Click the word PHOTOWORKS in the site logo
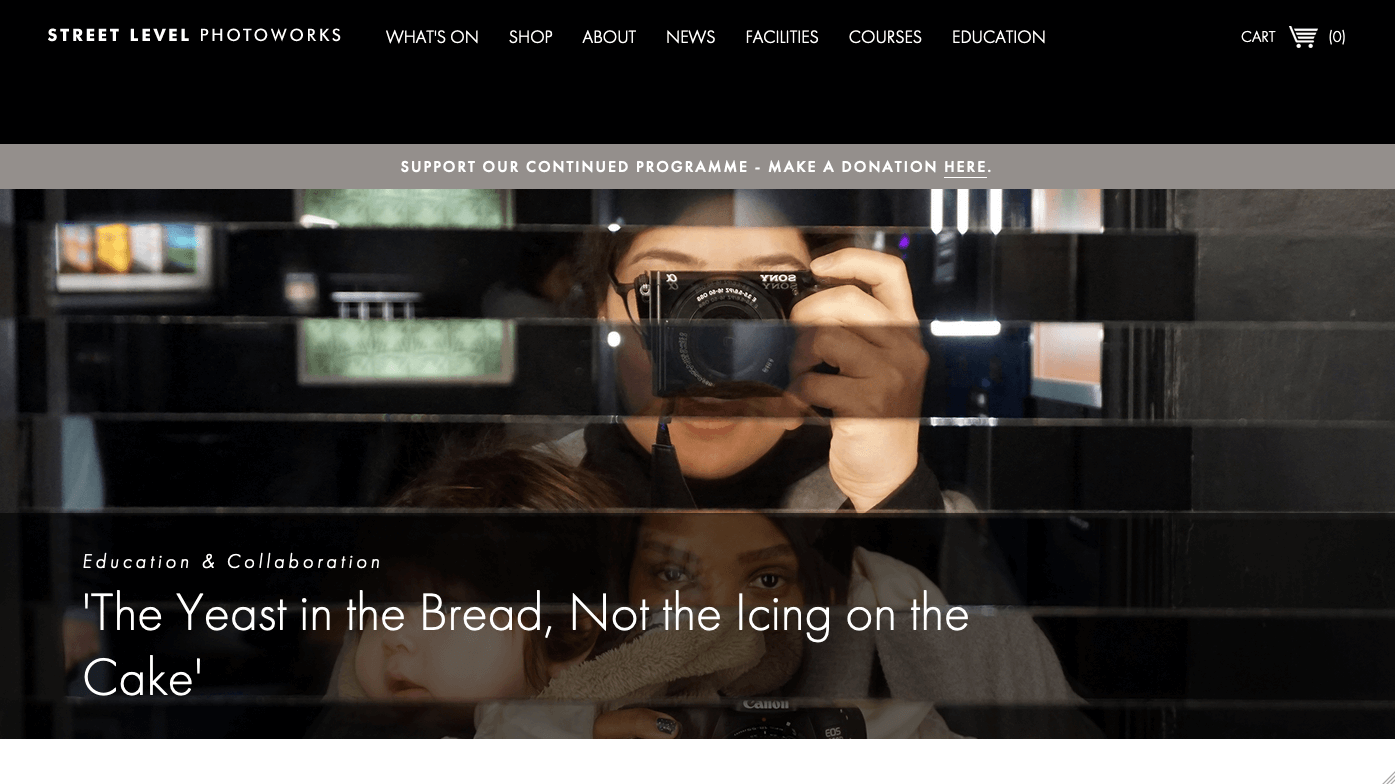The width and height of the screenshot is (1395, 784). coord(271,36)
